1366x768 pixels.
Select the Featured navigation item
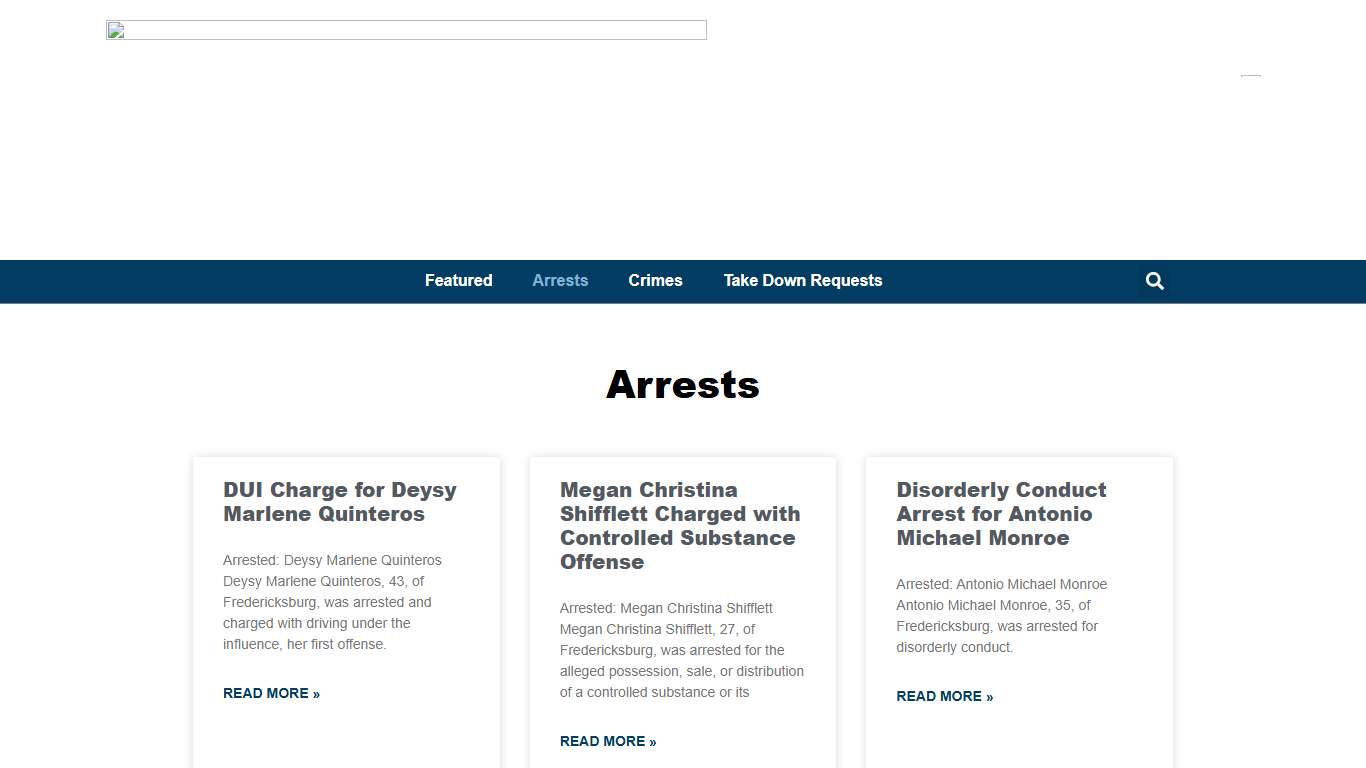click(x=458, y=281)
